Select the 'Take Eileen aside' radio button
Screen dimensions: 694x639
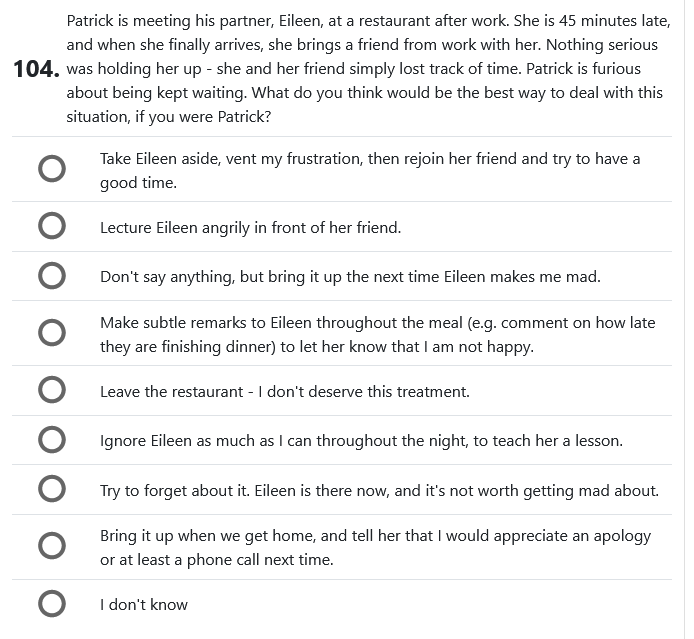click(x=52, y=169)
